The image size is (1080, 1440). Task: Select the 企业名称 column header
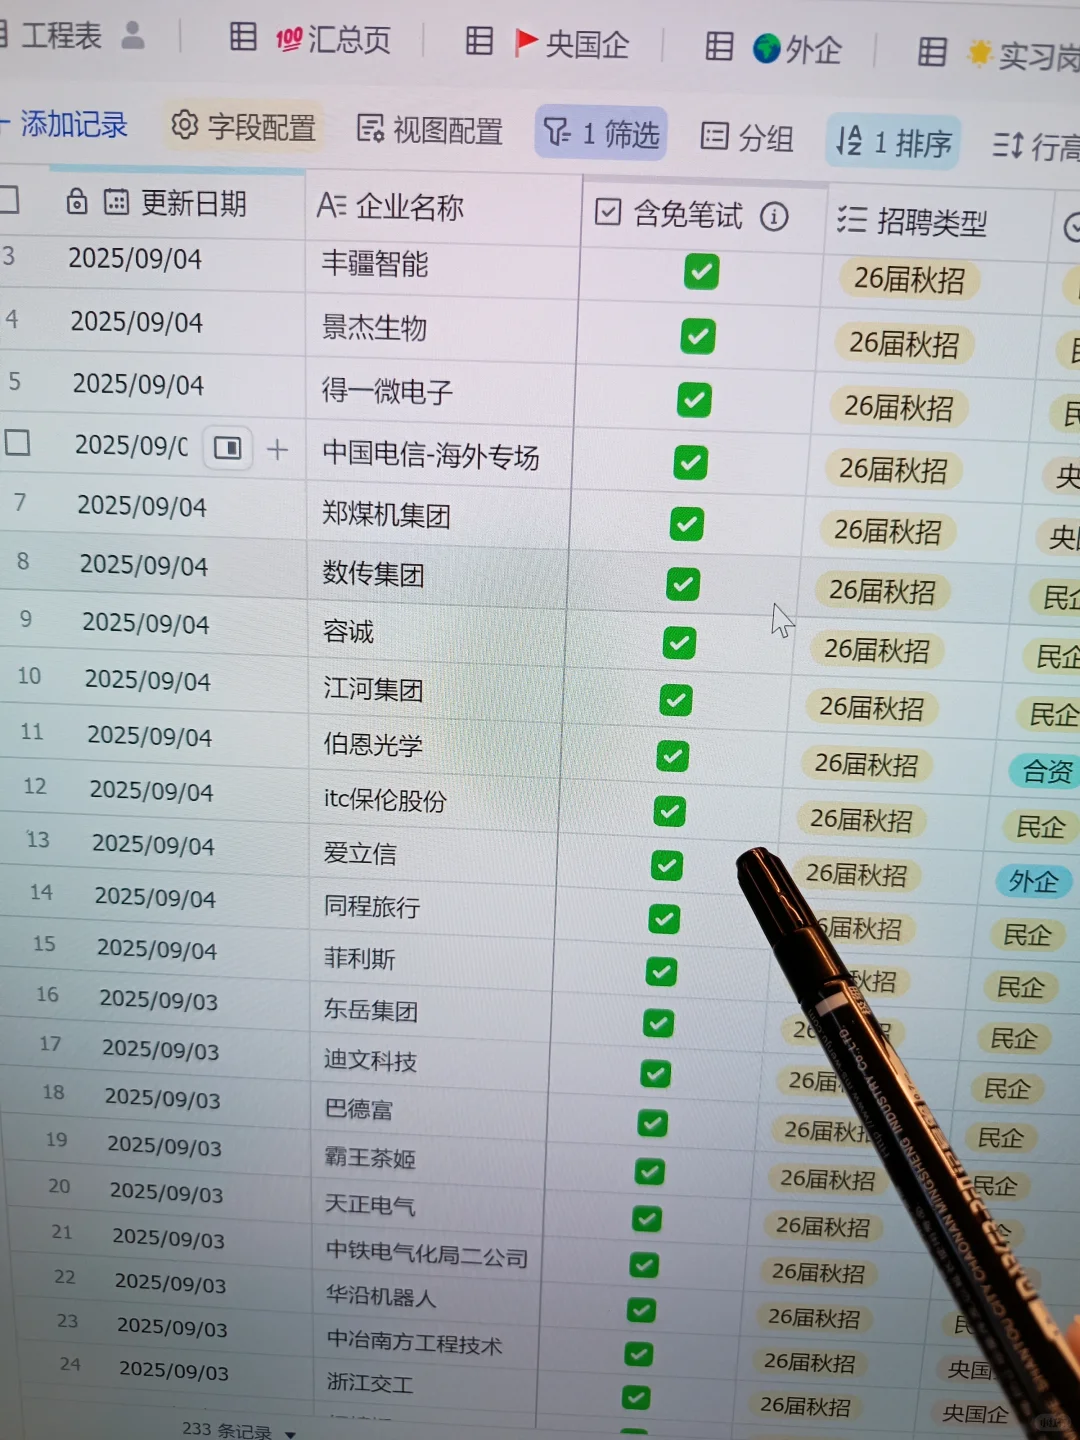coord(443,207)
